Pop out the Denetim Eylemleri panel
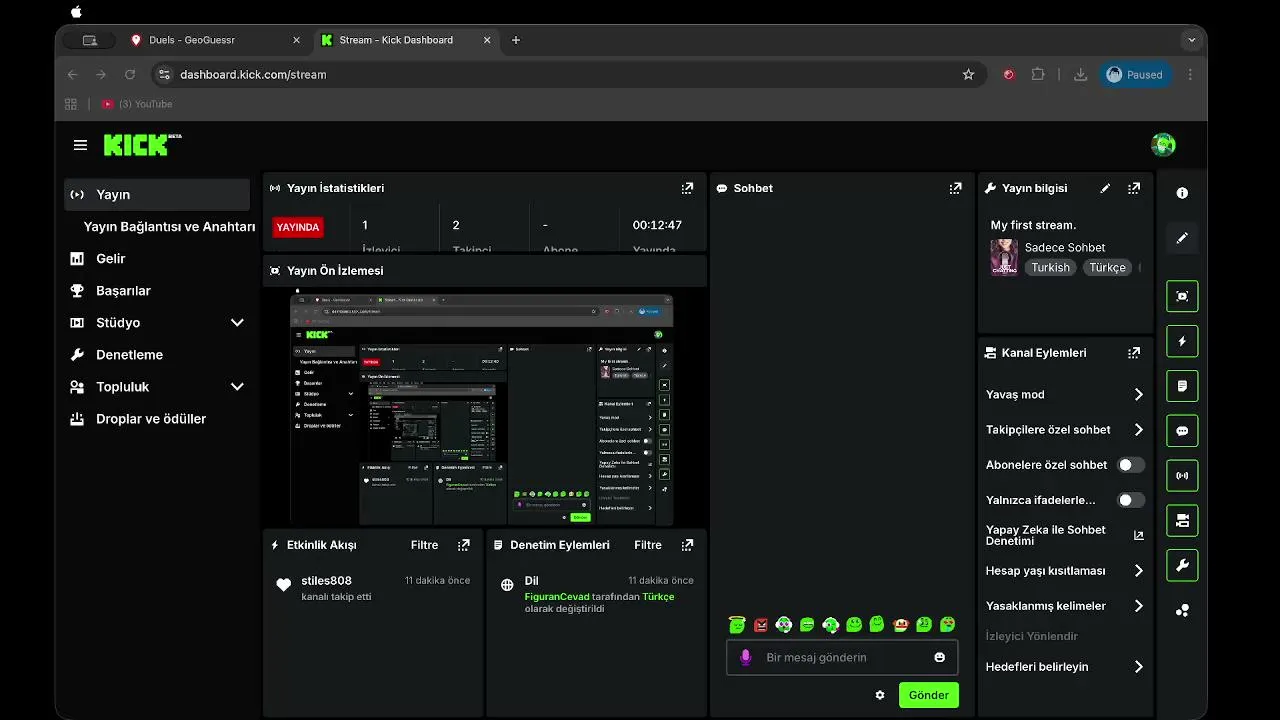The image size is (1280, 720). pos(687,545)
